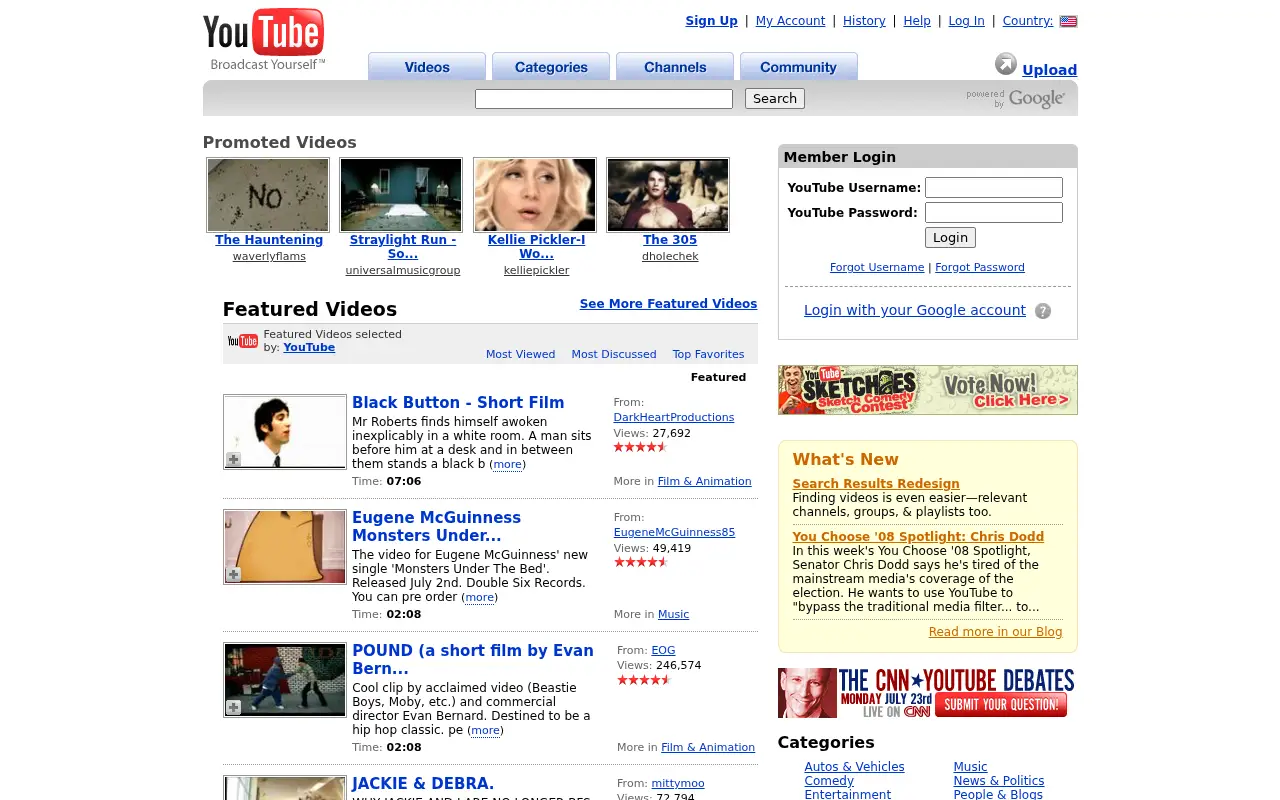Screen dimensions: 1280x800
Task: Click the Login button
Action: click(950, 237)
